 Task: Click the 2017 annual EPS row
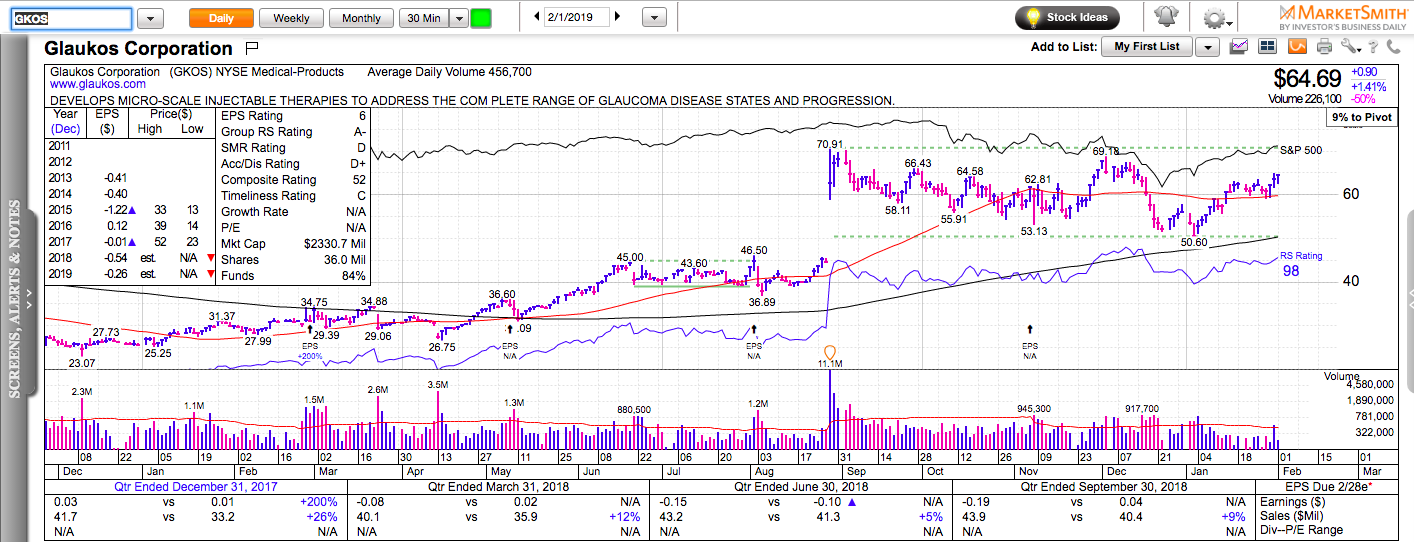(x=132, y=244)
